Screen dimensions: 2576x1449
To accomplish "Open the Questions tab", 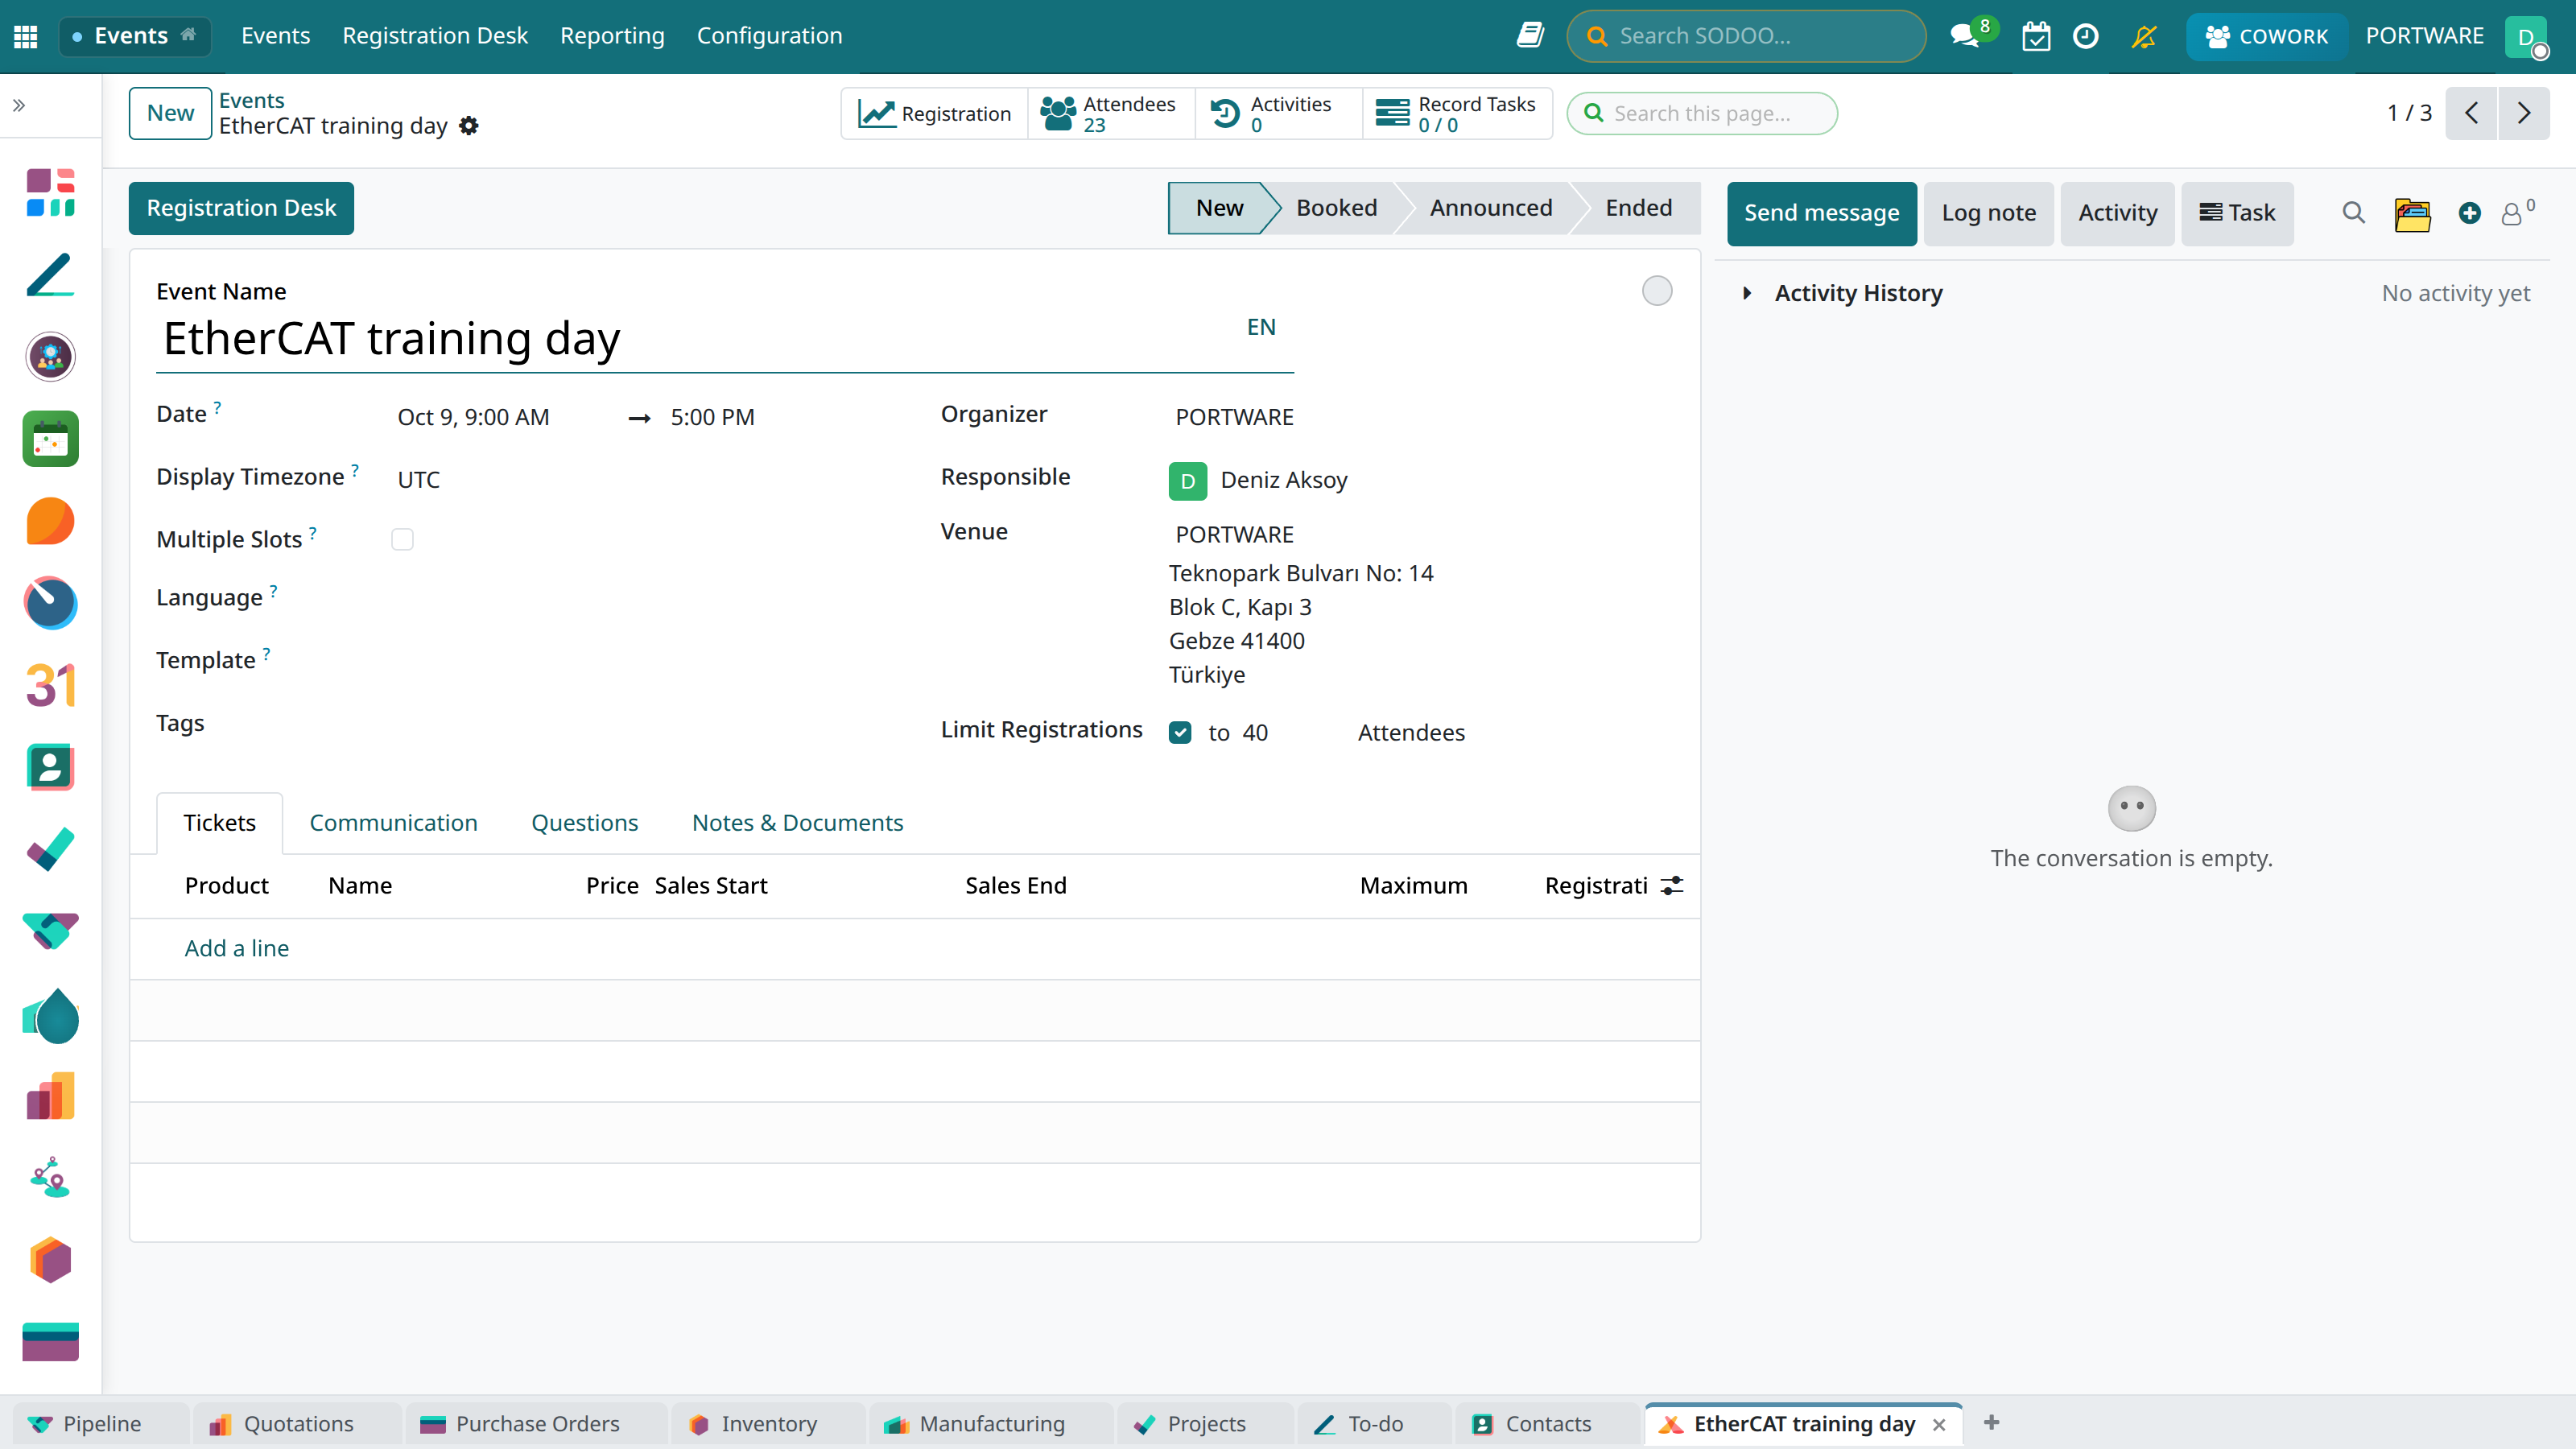I will [584, 823].
